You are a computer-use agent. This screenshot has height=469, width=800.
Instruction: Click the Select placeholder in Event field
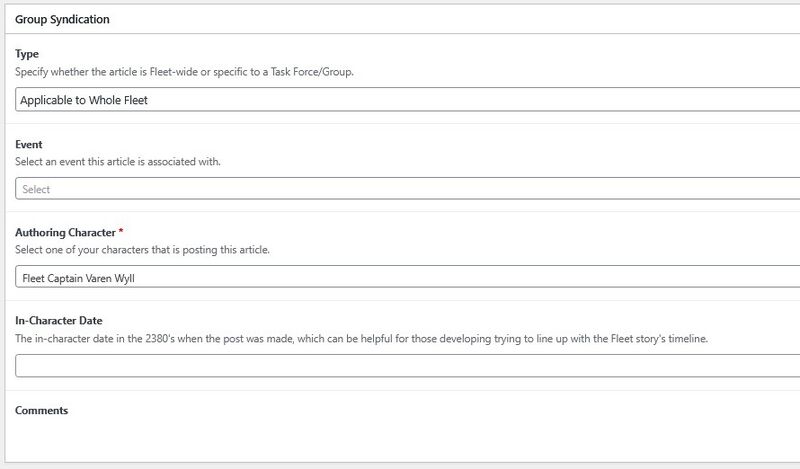[36, 189]
